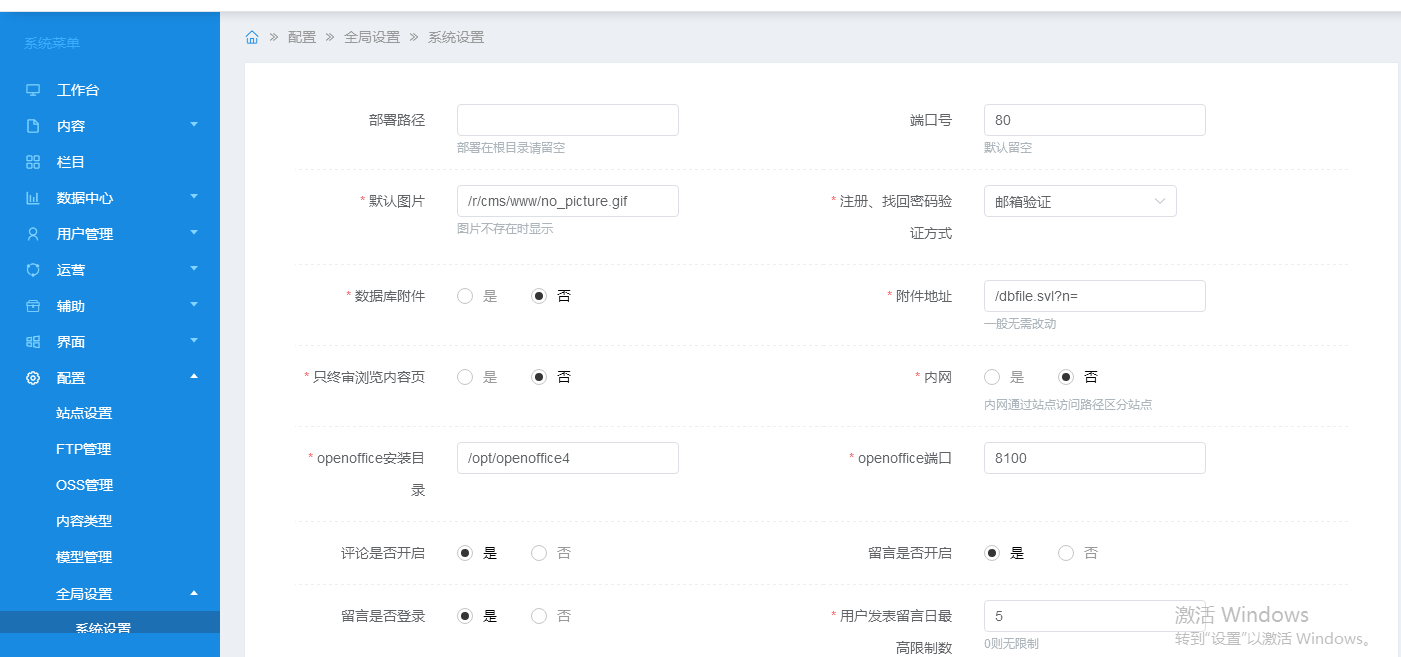Viewport: 1401px width, 657px height.
Task: Select 是 for 留言是否登录
Action: pyautogui.click(x=465, y=616)
